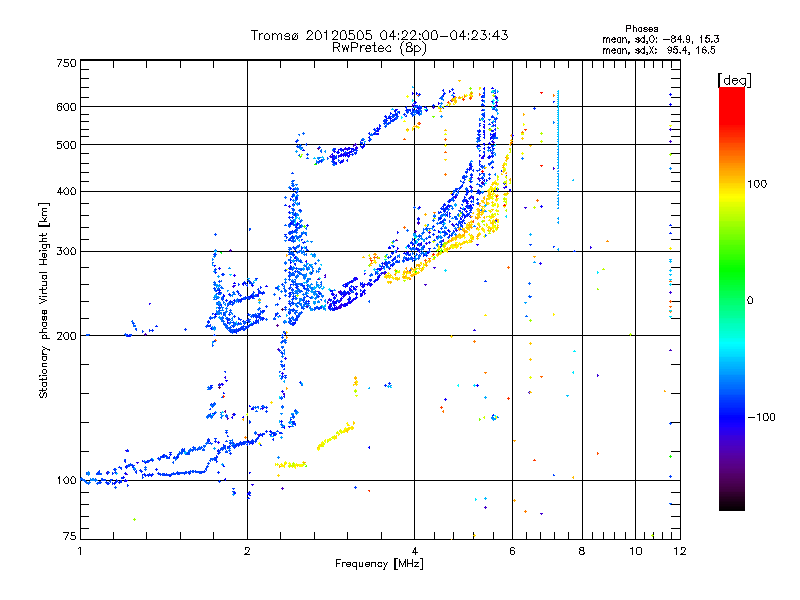Click the x-axis tick label '1'
This screenshot has width=800, height=600.
pyautogui.click(x=80, y=551)
